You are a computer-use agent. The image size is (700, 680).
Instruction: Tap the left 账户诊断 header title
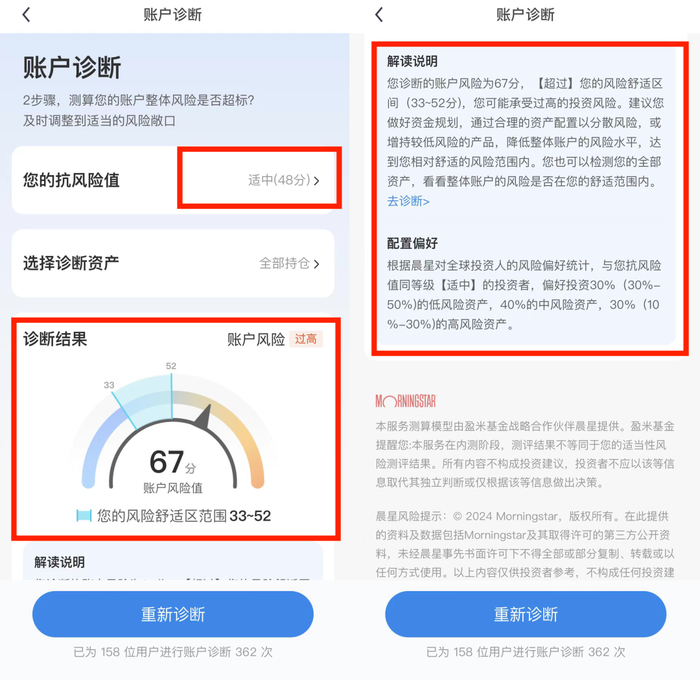coord(172,15)
